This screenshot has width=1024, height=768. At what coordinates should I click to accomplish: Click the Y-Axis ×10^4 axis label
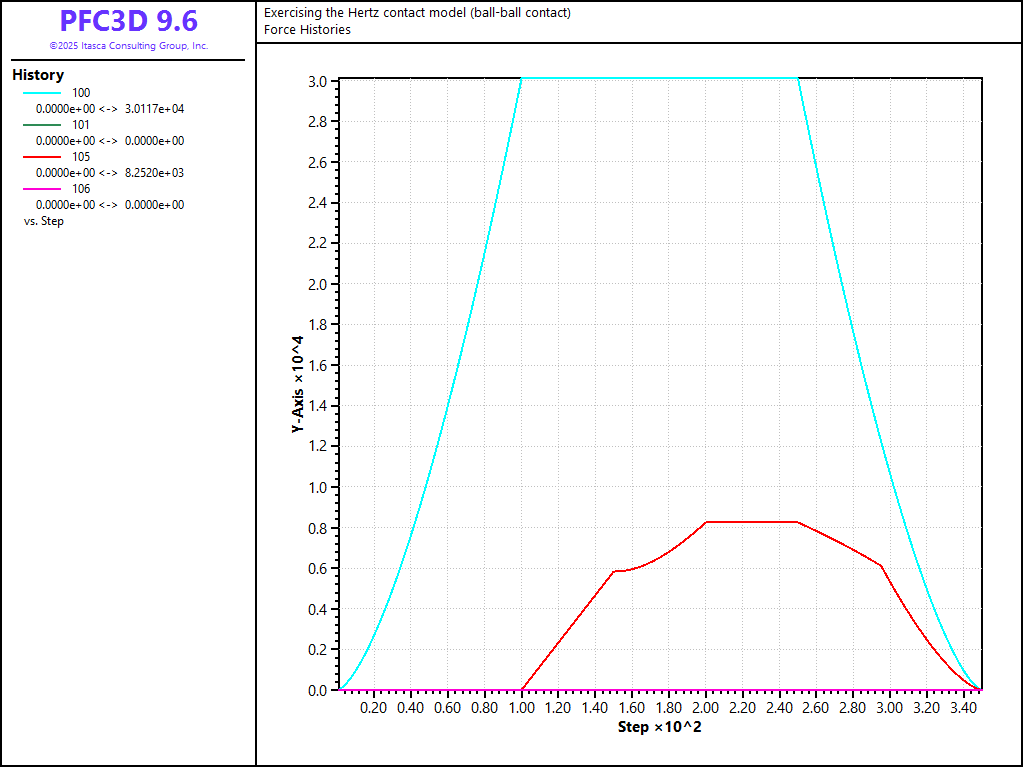point(297,383)
